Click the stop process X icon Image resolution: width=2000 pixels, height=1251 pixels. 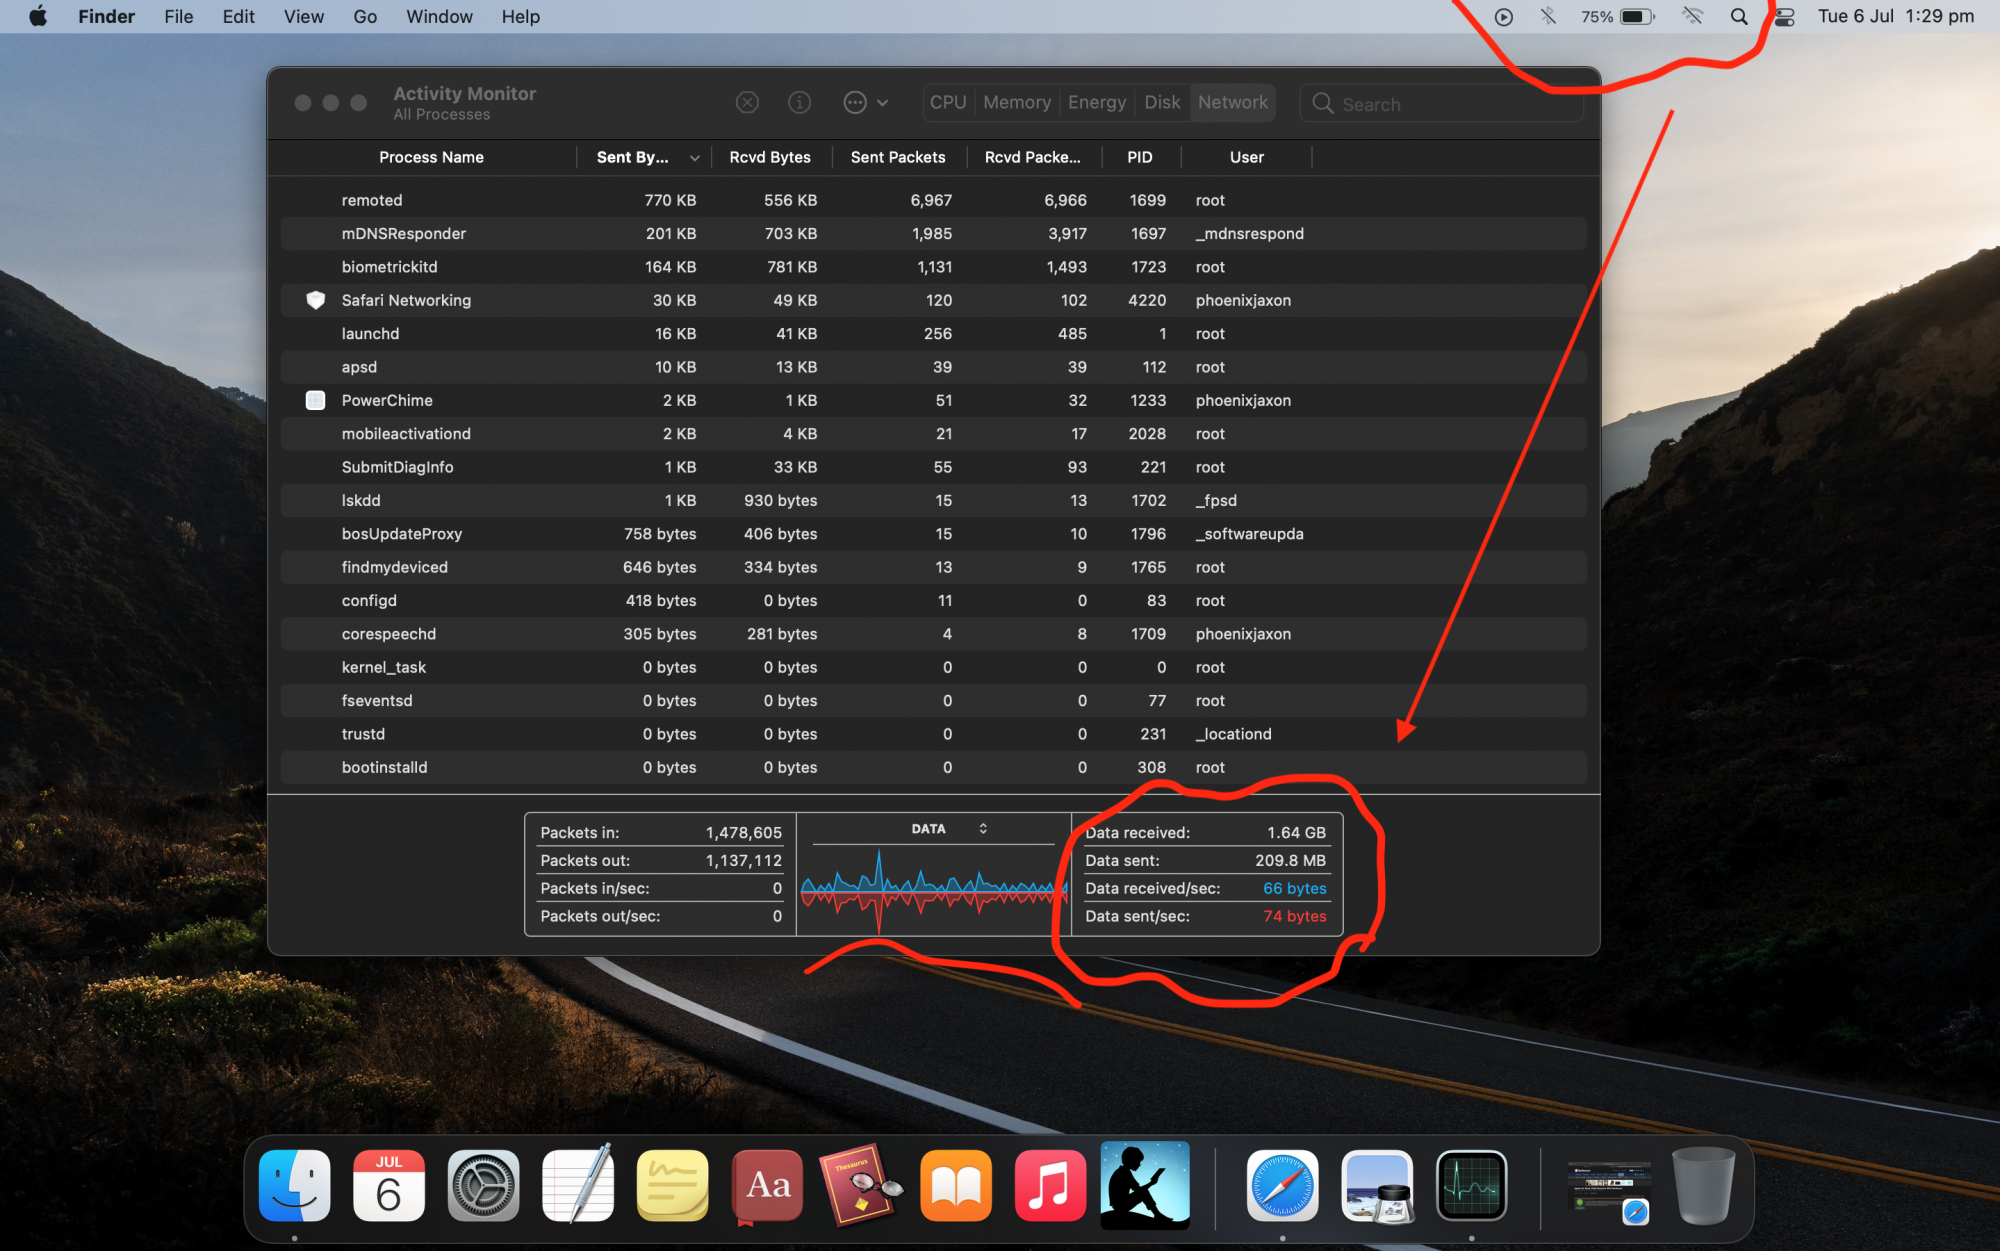[x=747, y=103]
